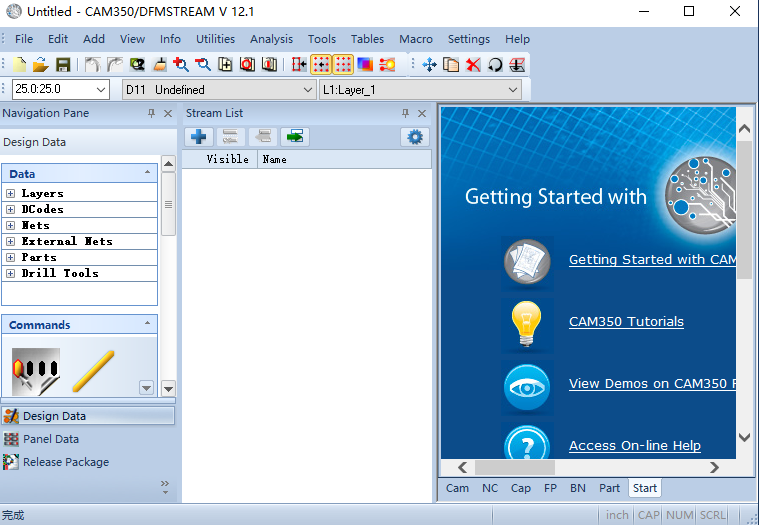The width and height of the screenshot is (759, 525).
Task: Click the Open folder toolbar icon
Action: pos(41,64)
